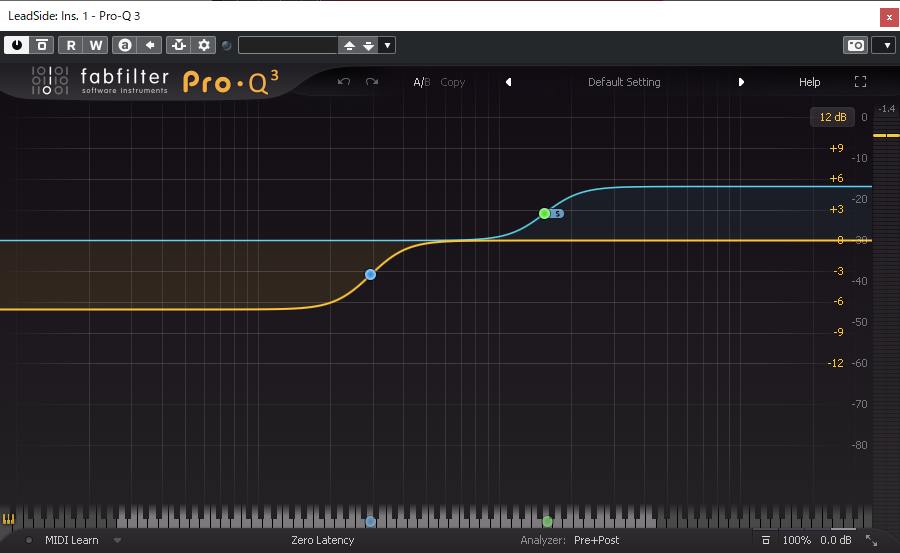
Task: Toggle the A/B state switch
Action: point(421,82)
